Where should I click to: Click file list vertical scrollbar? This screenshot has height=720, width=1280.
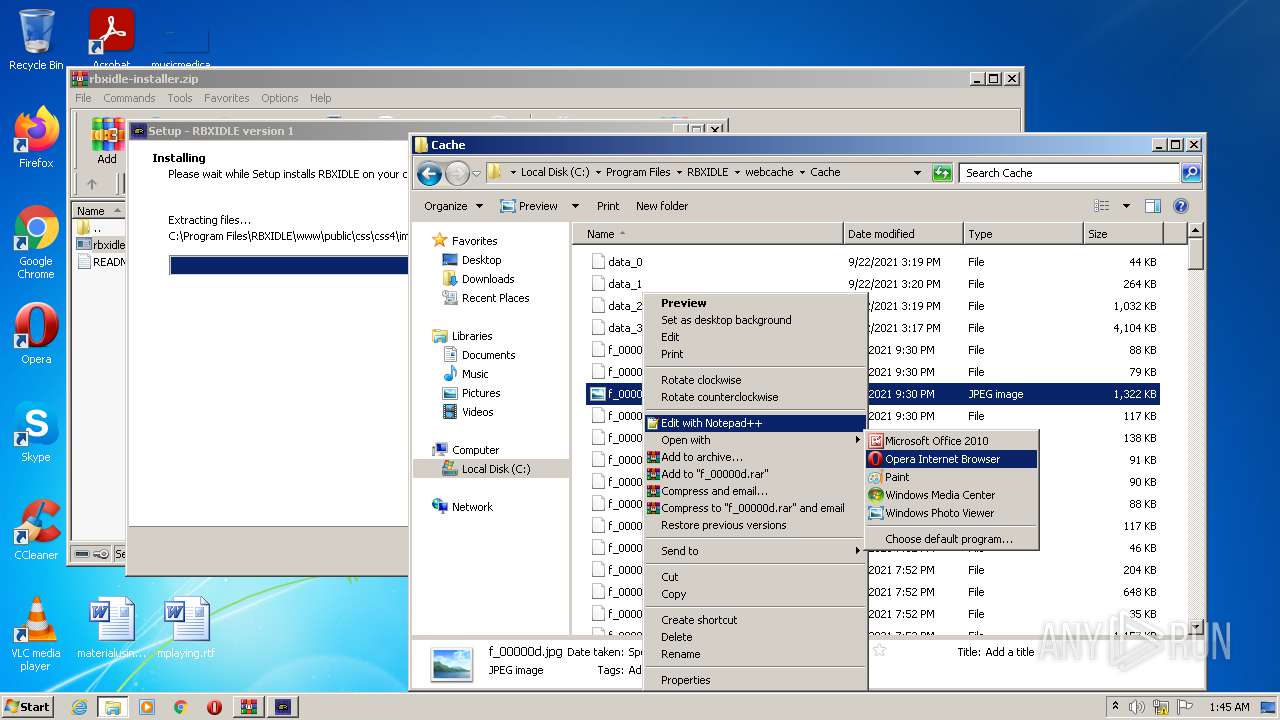[x=1195, y=428]
